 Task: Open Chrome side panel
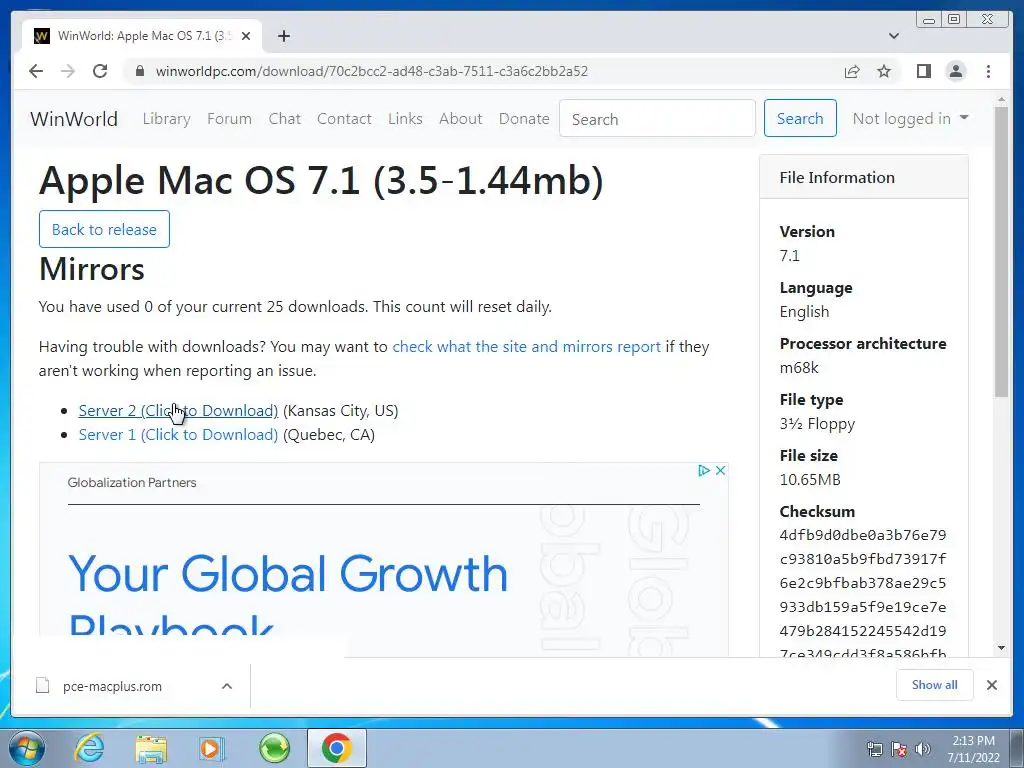point(923,71)
